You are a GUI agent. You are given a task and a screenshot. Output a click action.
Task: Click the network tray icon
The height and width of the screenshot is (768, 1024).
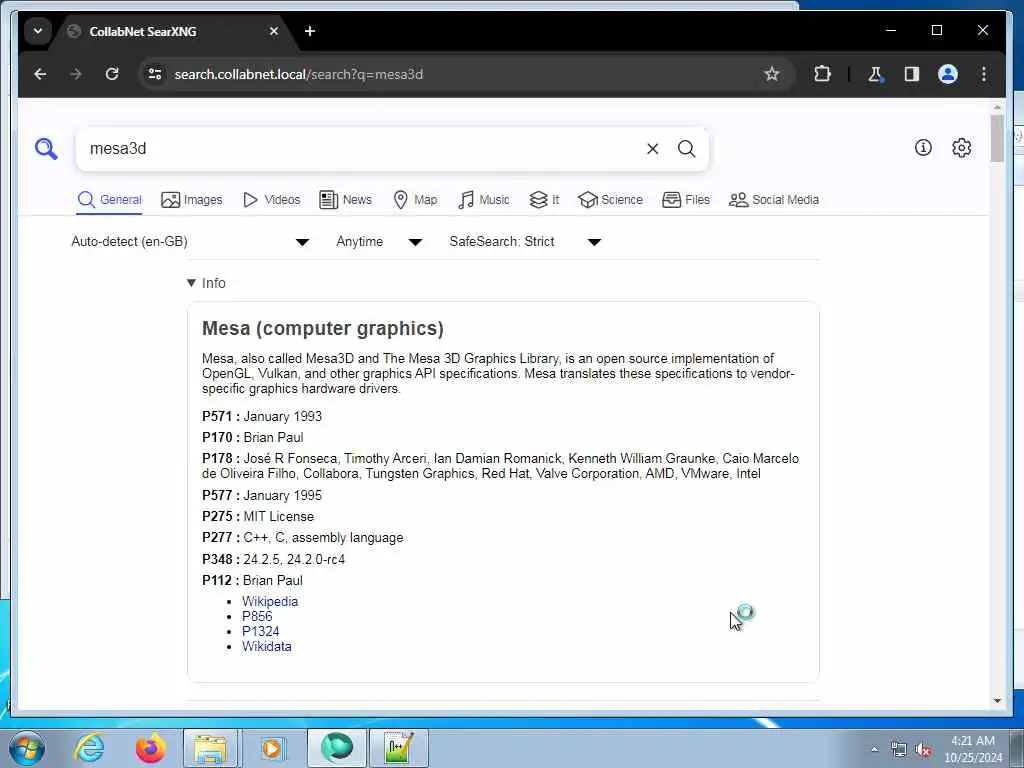pyautogui.click(x=899, y=750)
